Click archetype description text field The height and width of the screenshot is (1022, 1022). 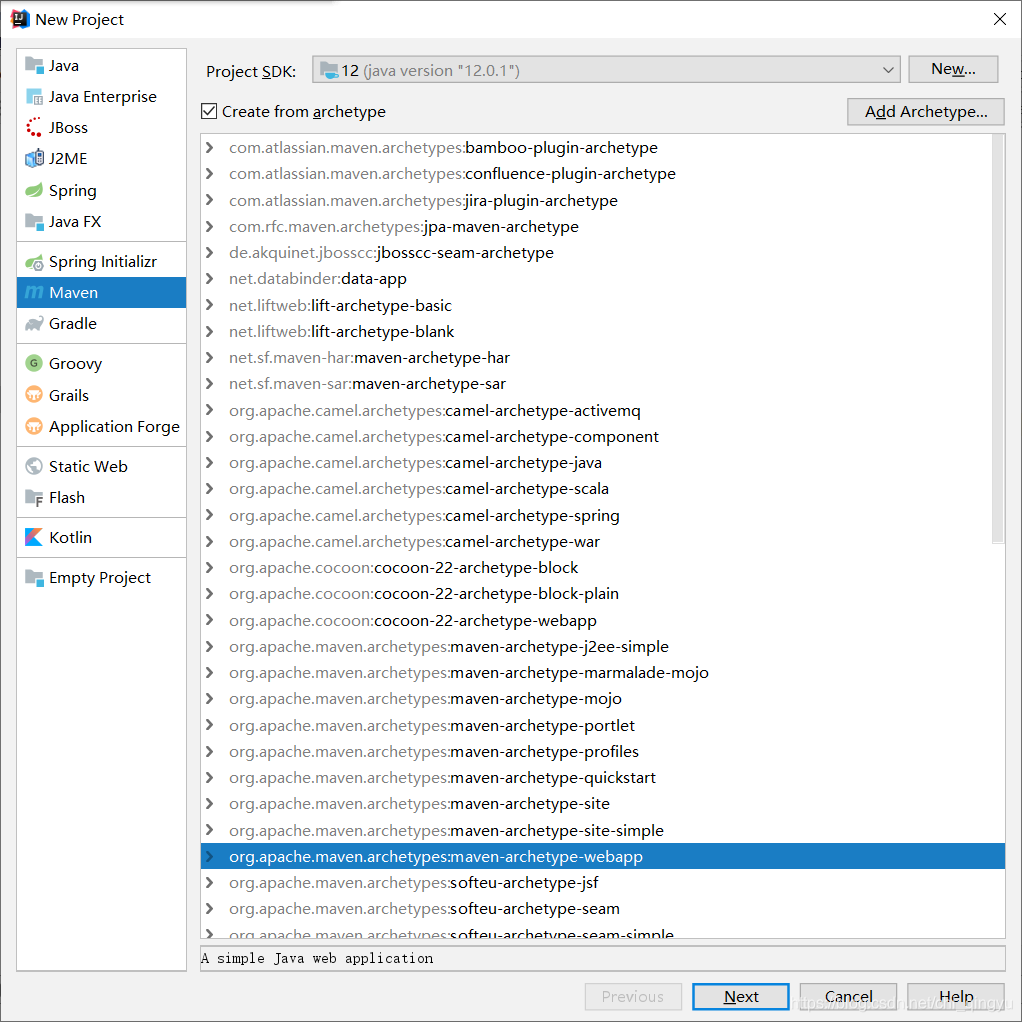[x=602, y=958]
